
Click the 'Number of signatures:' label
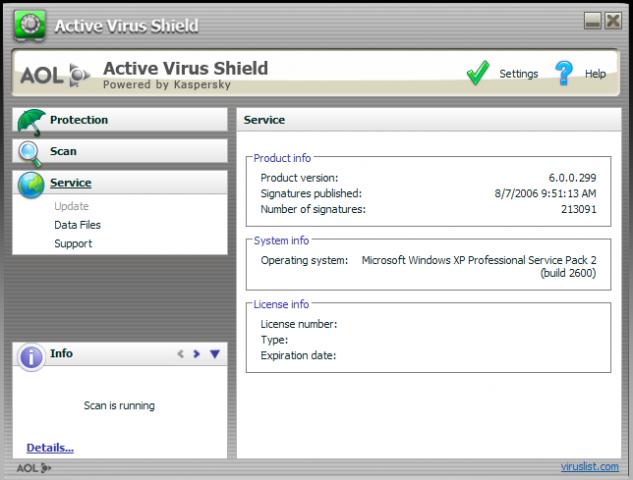[x=313, y=209]
